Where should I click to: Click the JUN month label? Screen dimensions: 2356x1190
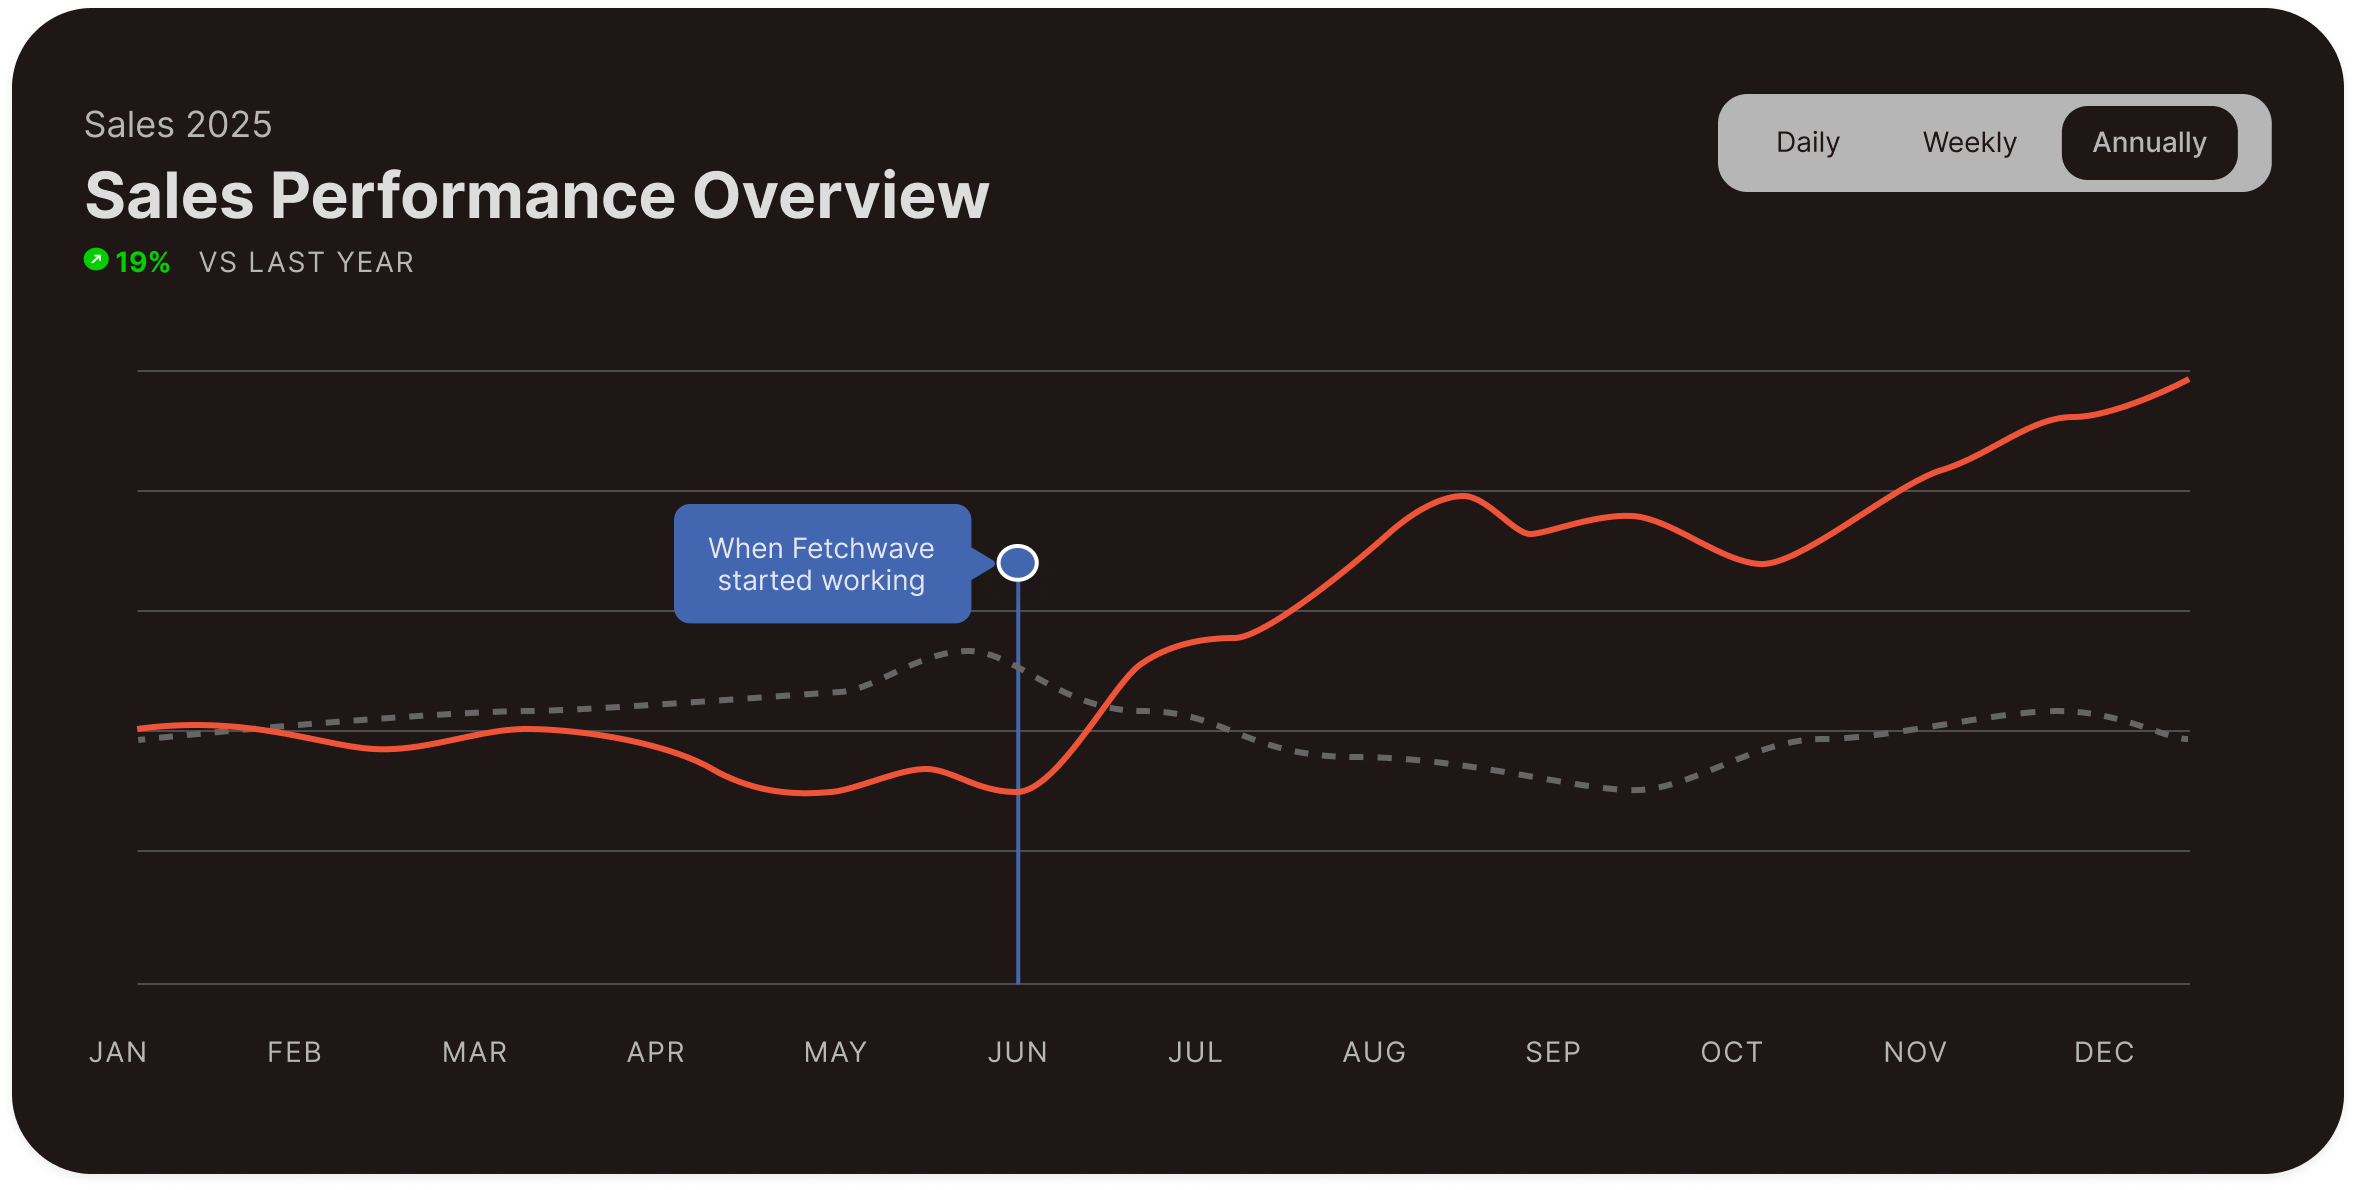pyautogui.click(x=1018, y=1052)
